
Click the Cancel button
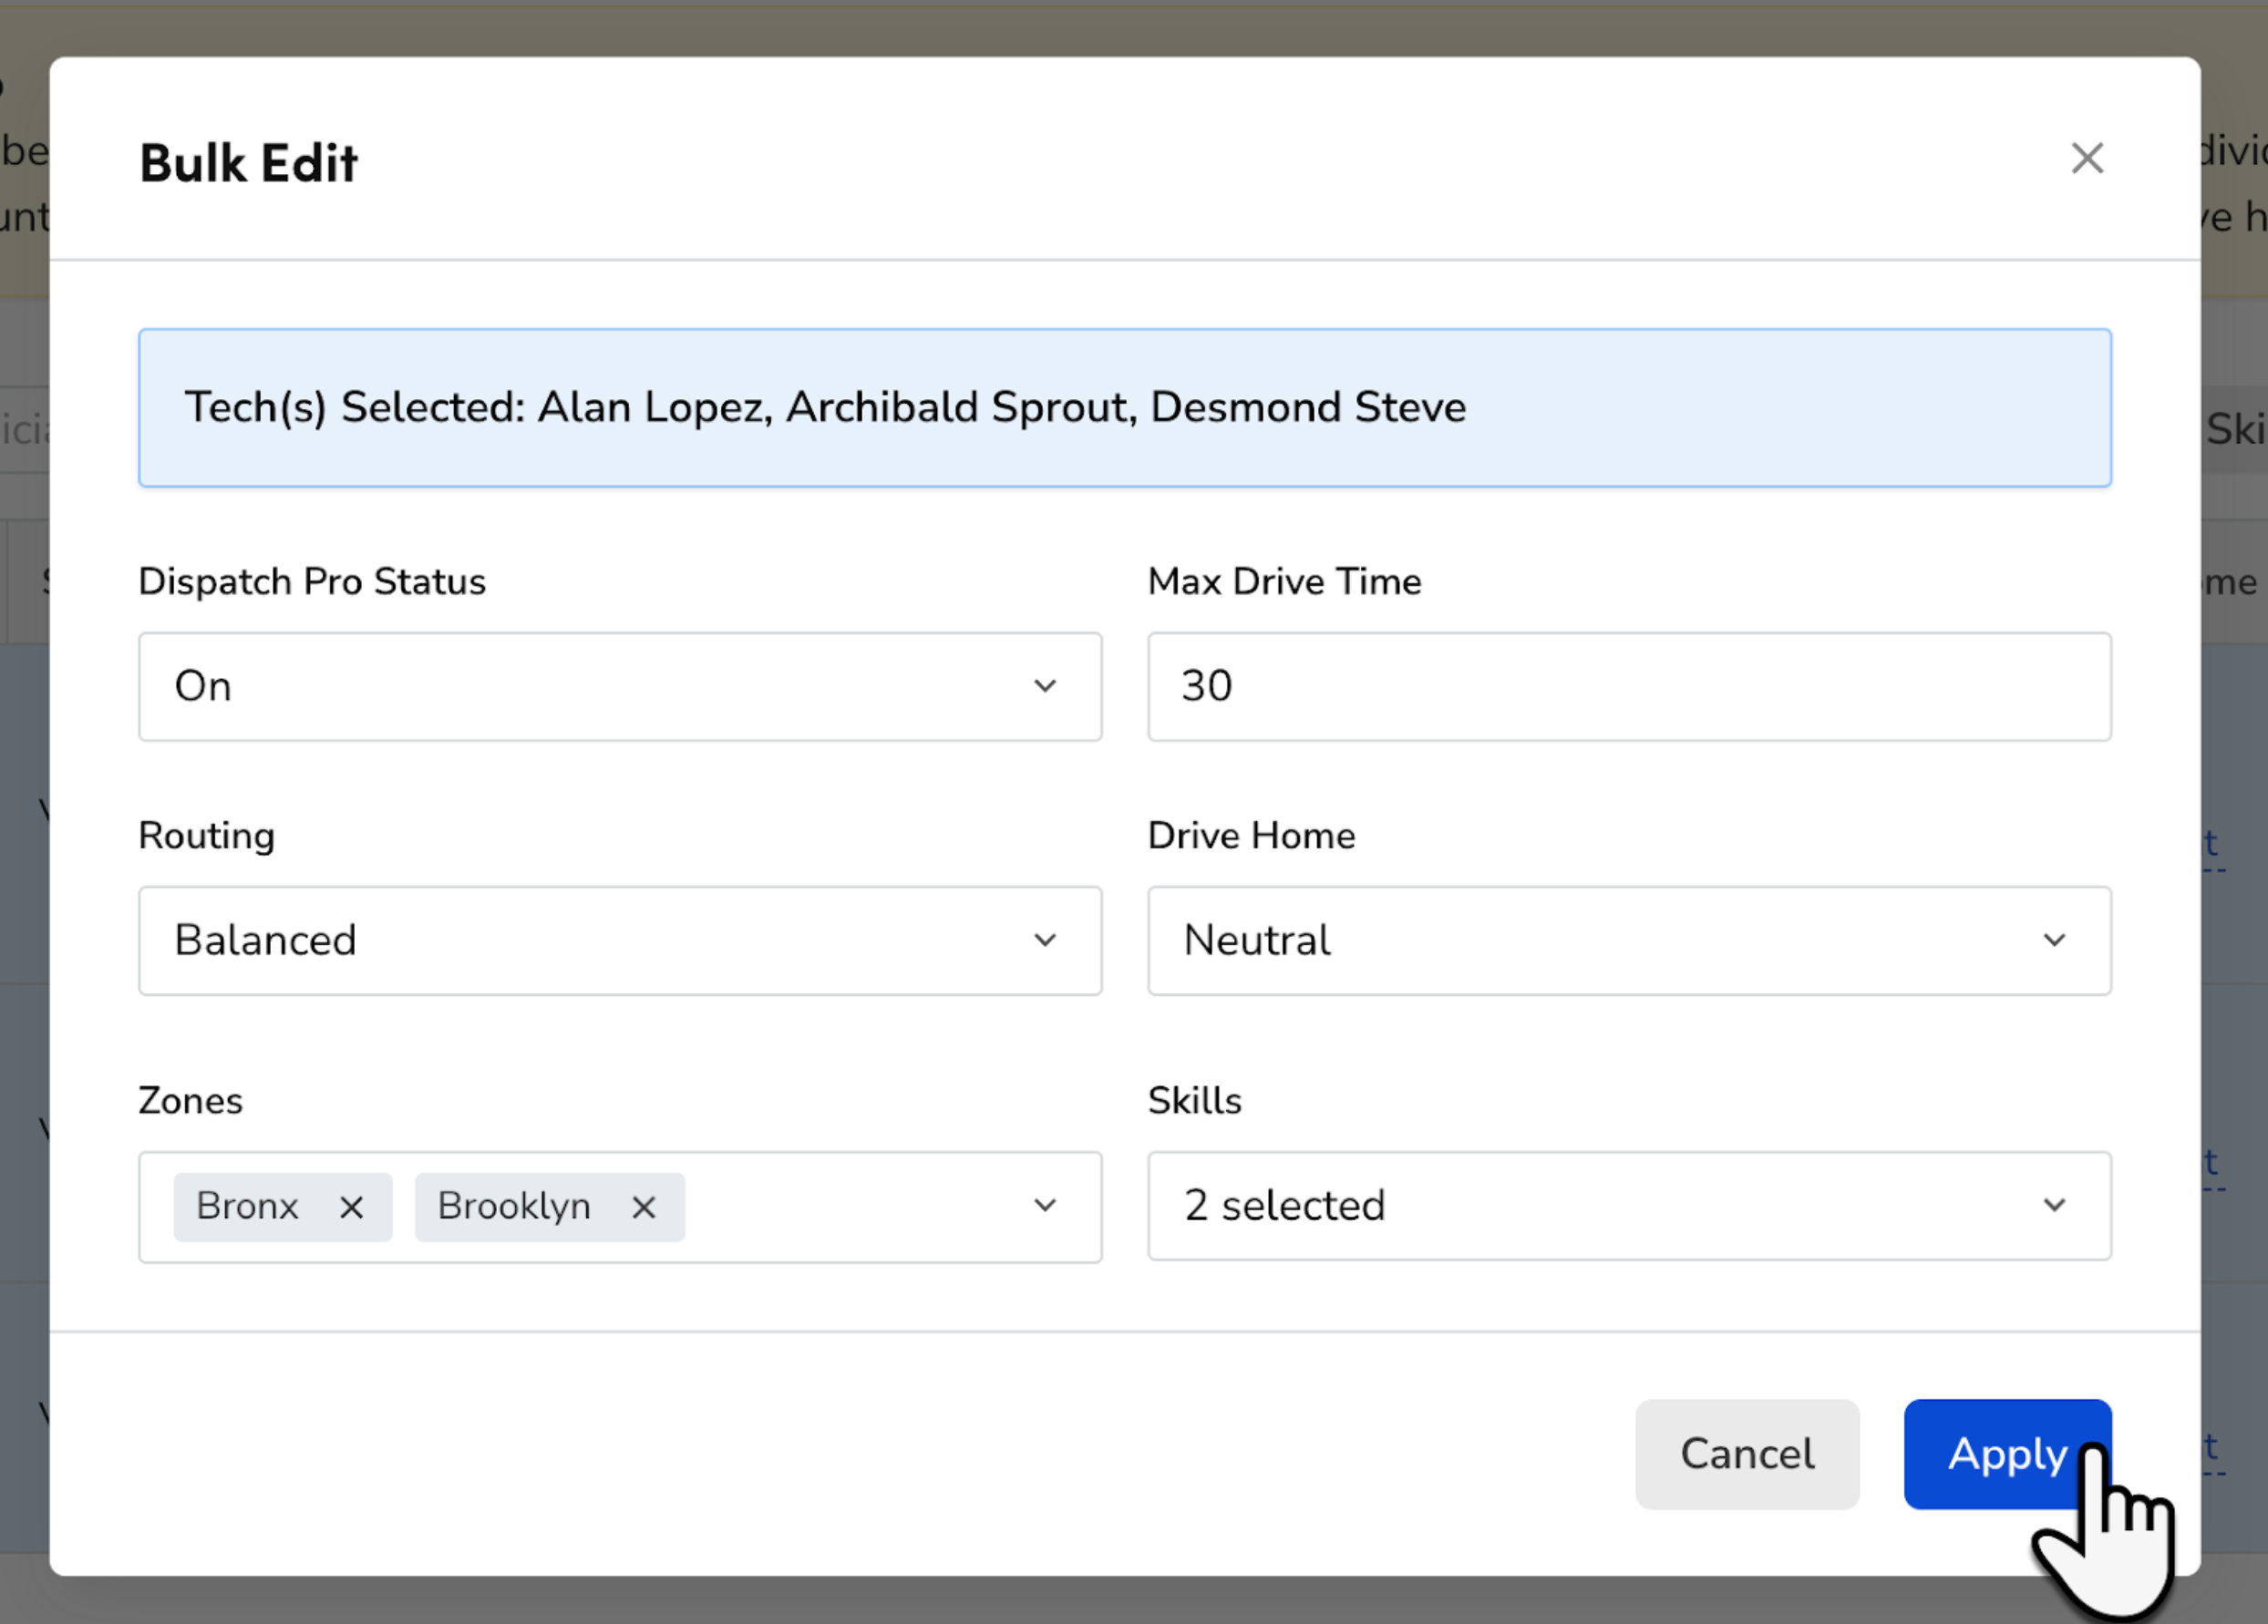click(x=1746, y=1454)
